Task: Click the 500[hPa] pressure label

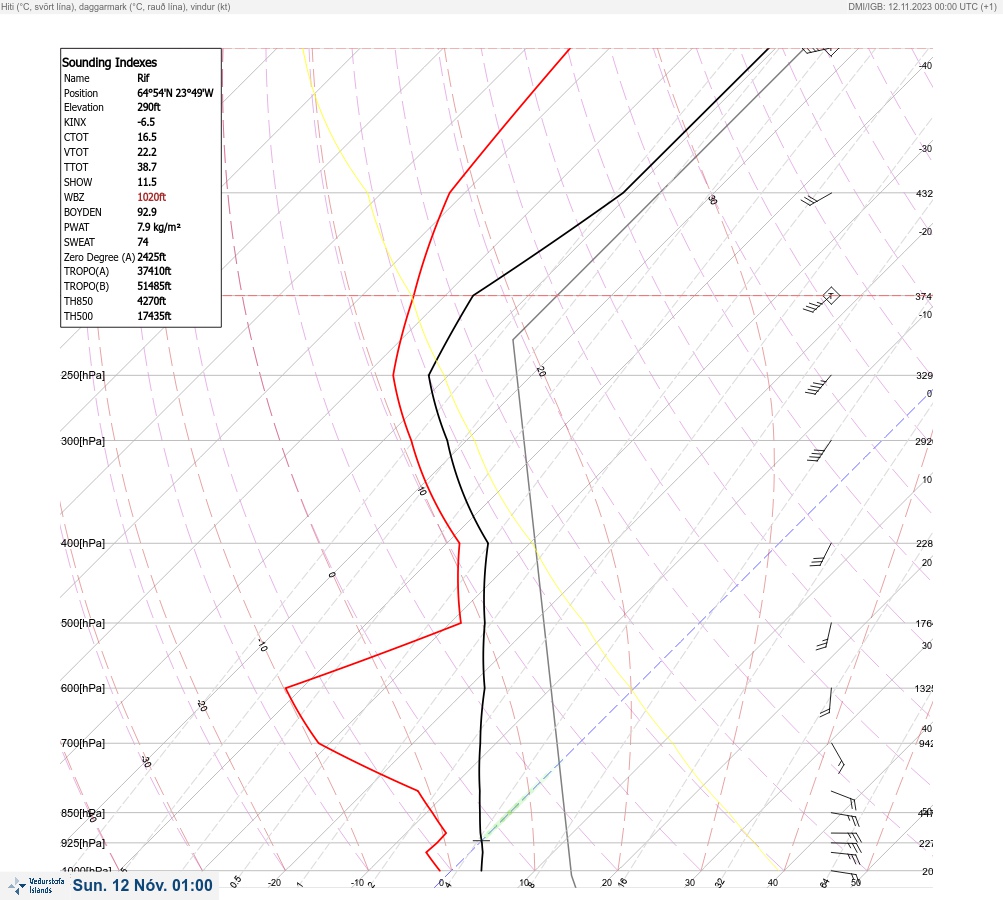Action: [83, 623]
